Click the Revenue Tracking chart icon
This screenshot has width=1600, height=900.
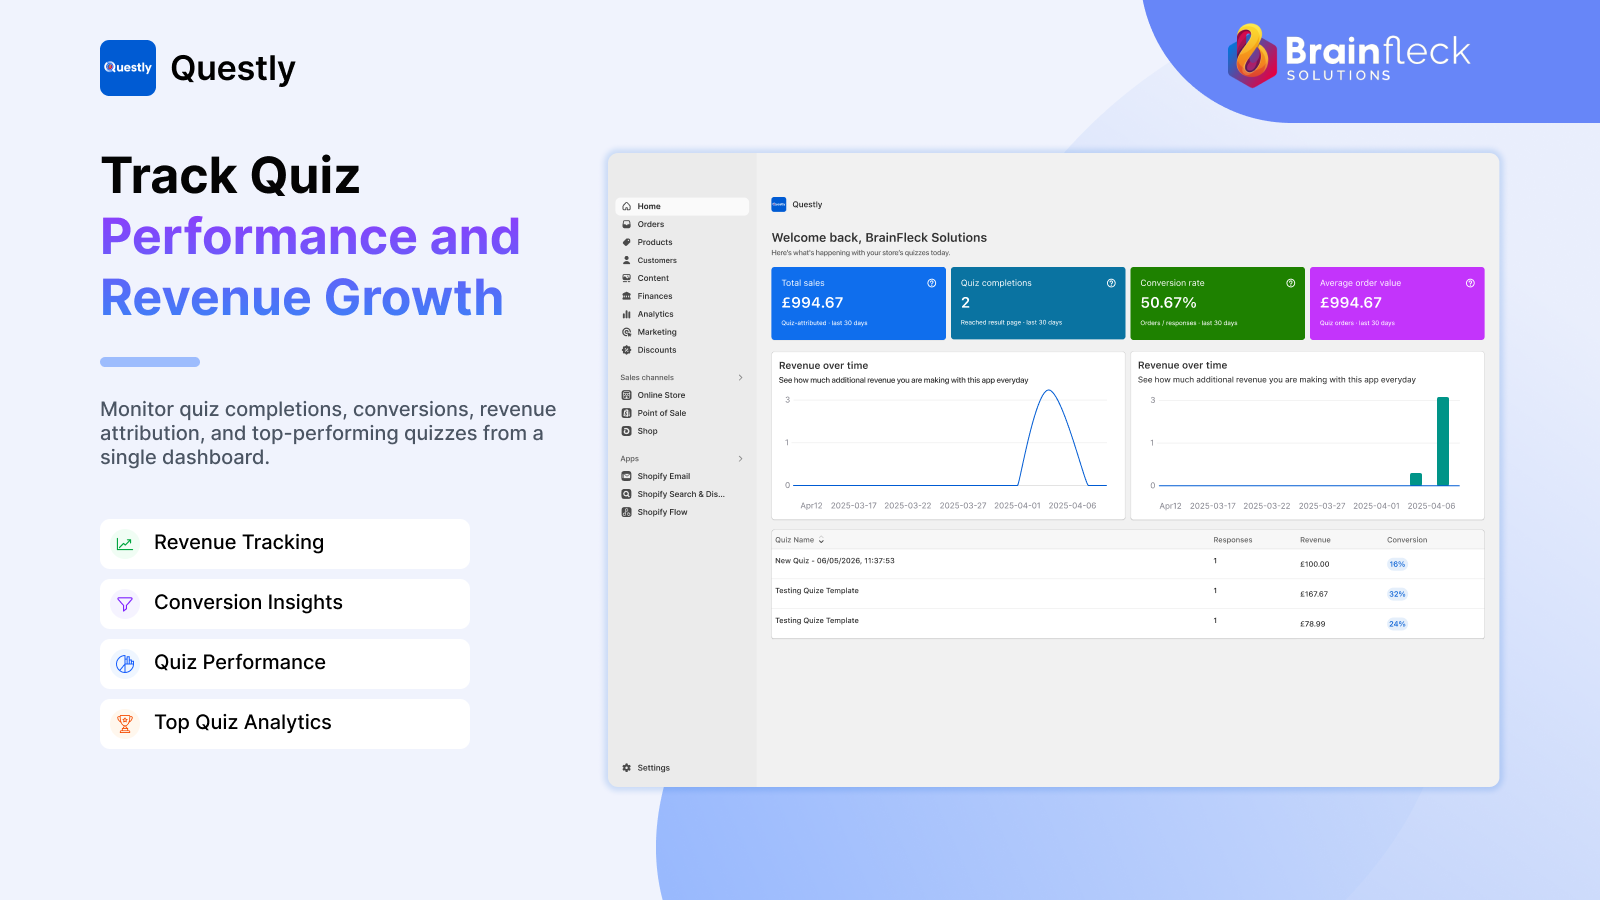125,544
